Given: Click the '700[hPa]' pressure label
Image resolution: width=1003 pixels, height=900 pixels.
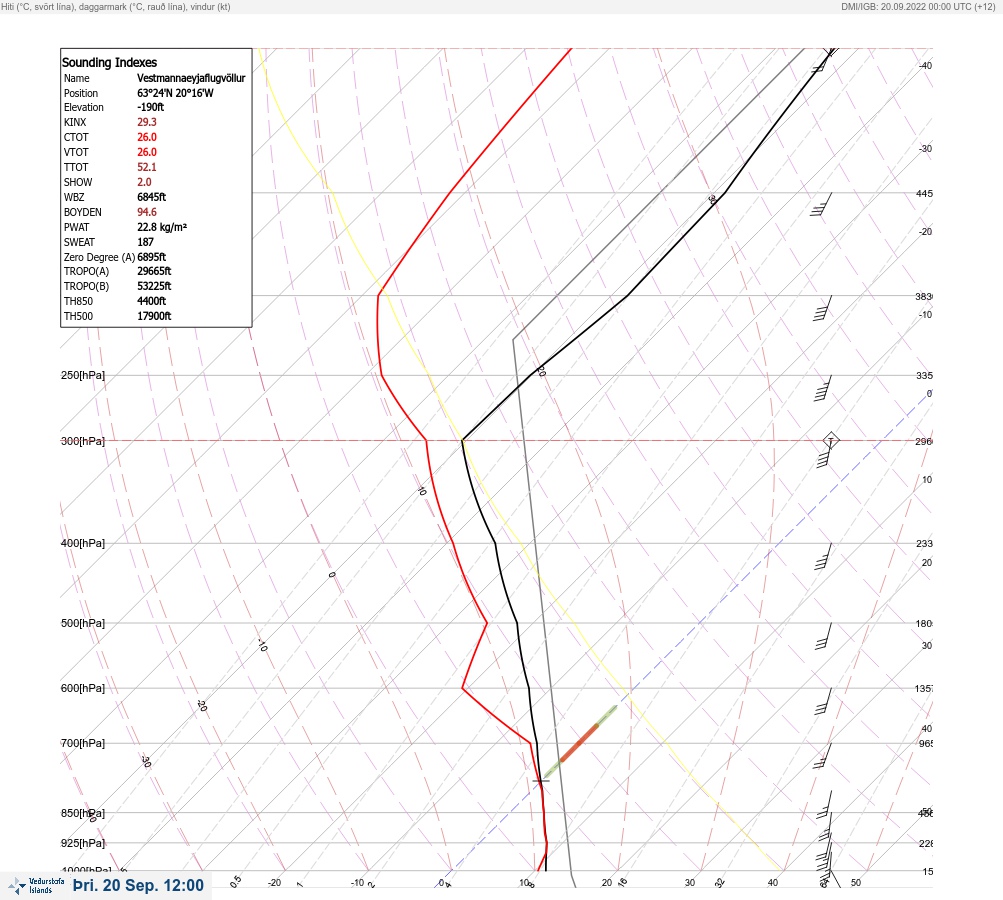Looking at the screenshot, I should [83, 743].
